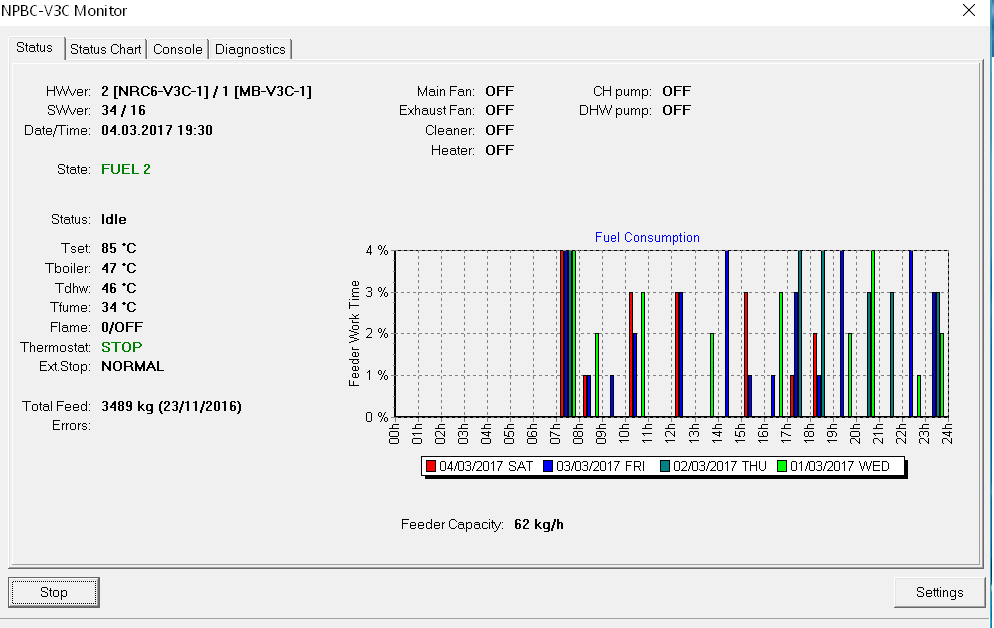This screenshot has width=994, height=628.
Task: Click the Fuel Consumption chart title
Action: [647, 237]
